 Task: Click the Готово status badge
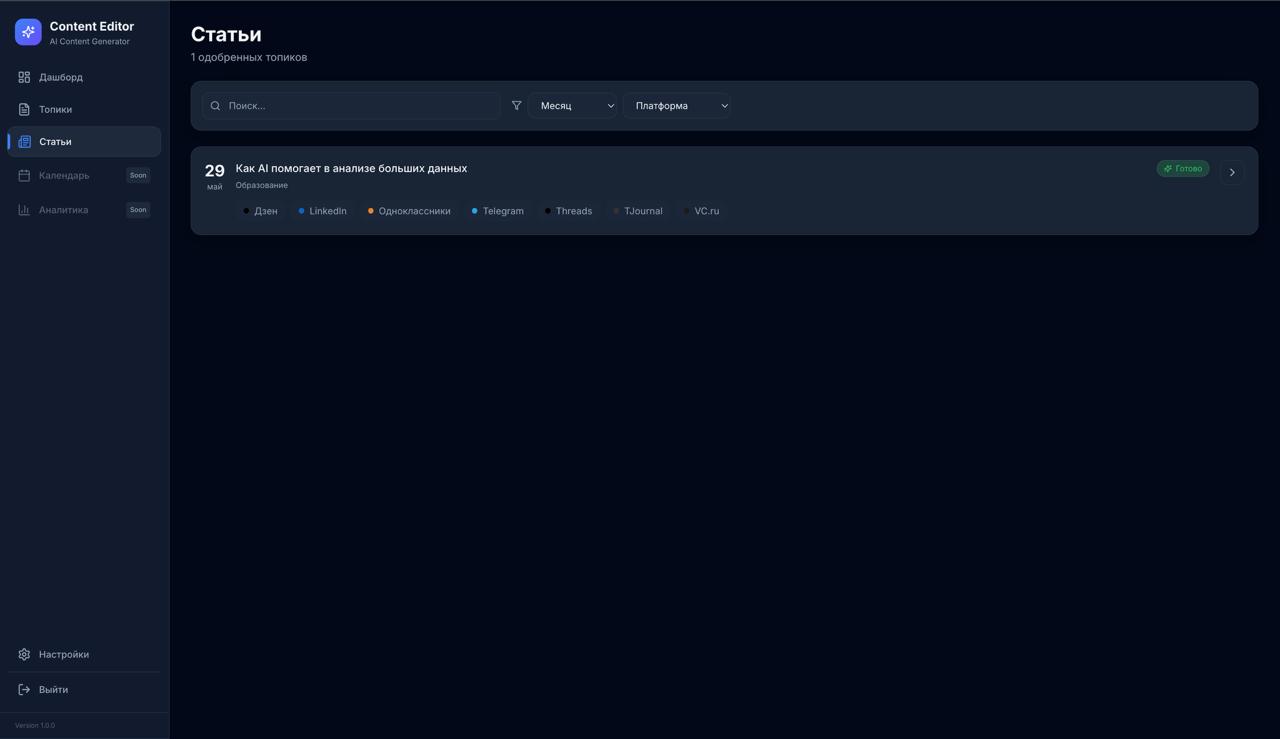pyautogui.click(x=1182, y=169)
